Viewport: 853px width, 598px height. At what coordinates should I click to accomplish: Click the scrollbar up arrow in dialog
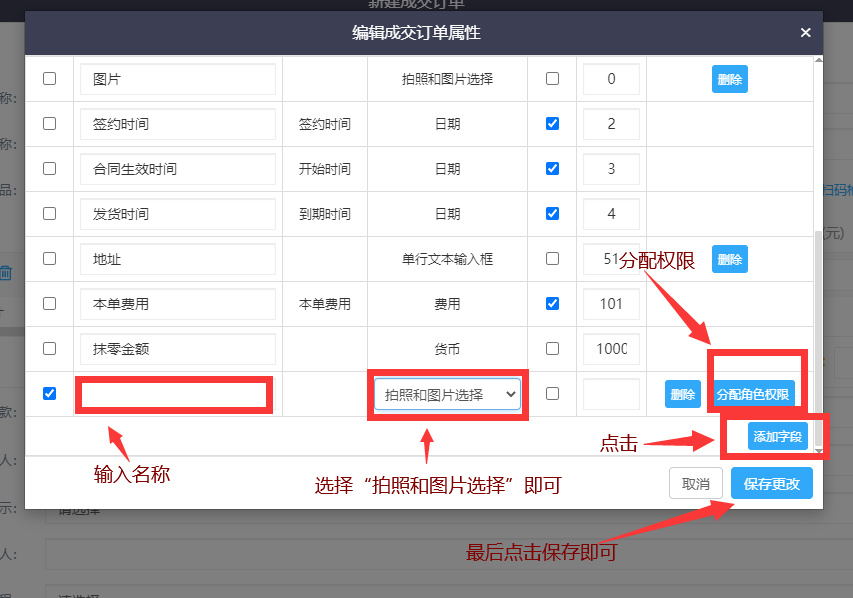[818, 60]
